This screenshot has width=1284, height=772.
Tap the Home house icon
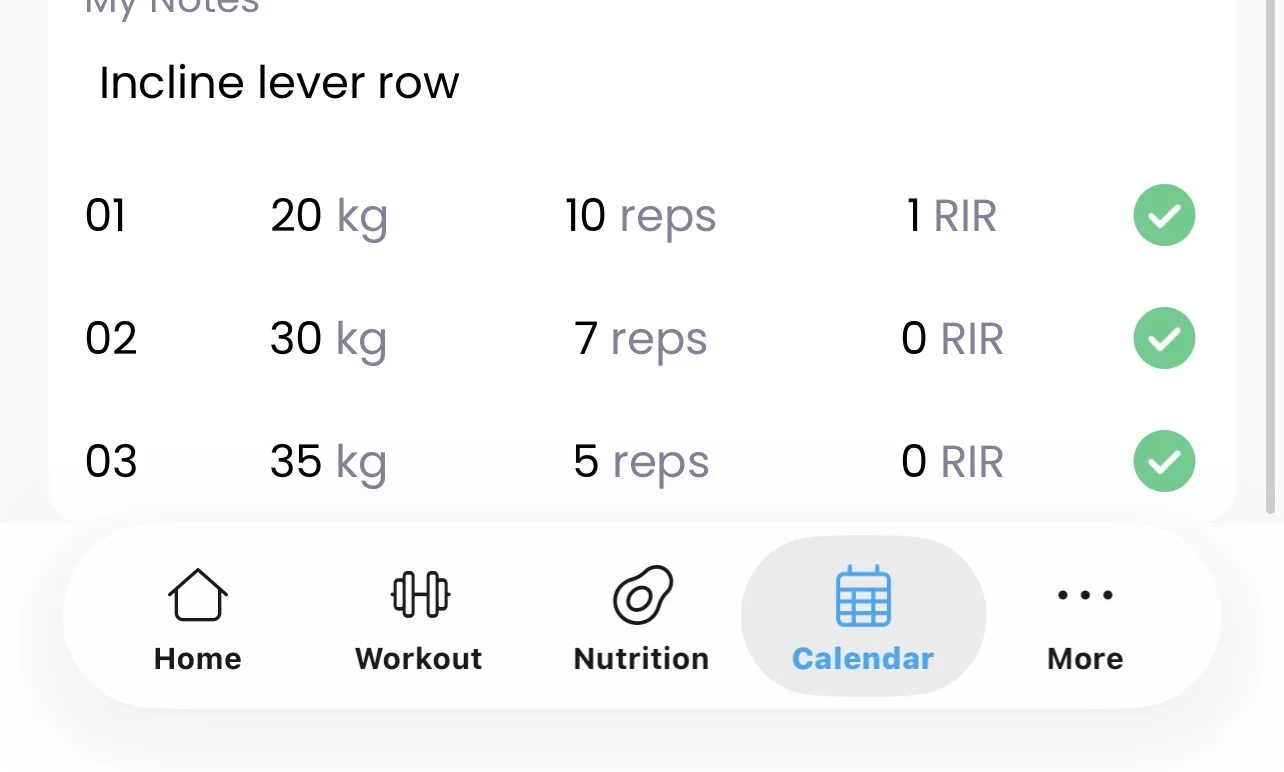click(x=198, y=594)
